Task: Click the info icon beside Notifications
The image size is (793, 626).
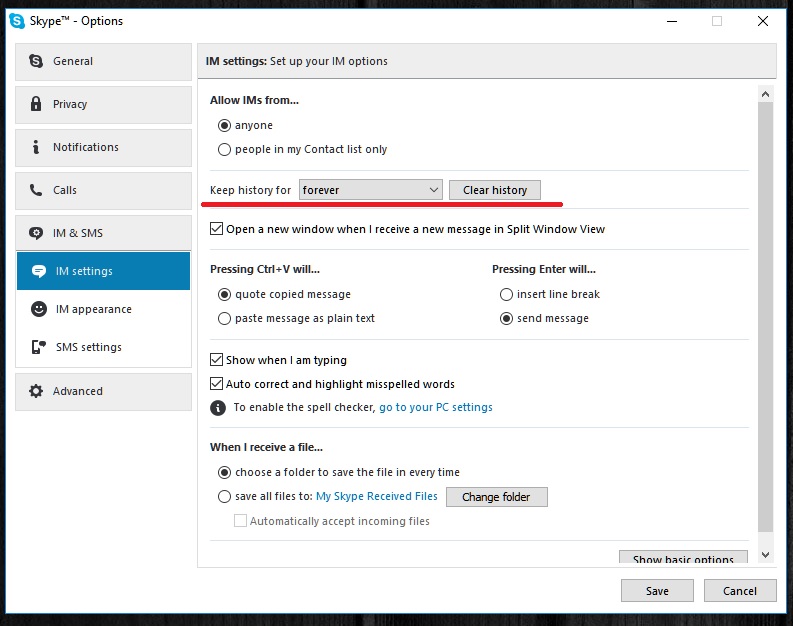Action: [x=35, y=147]
